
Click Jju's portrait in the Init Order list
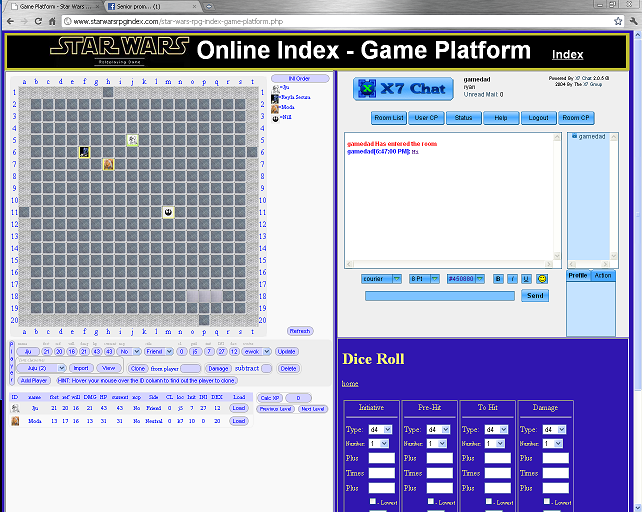[276, 88]
